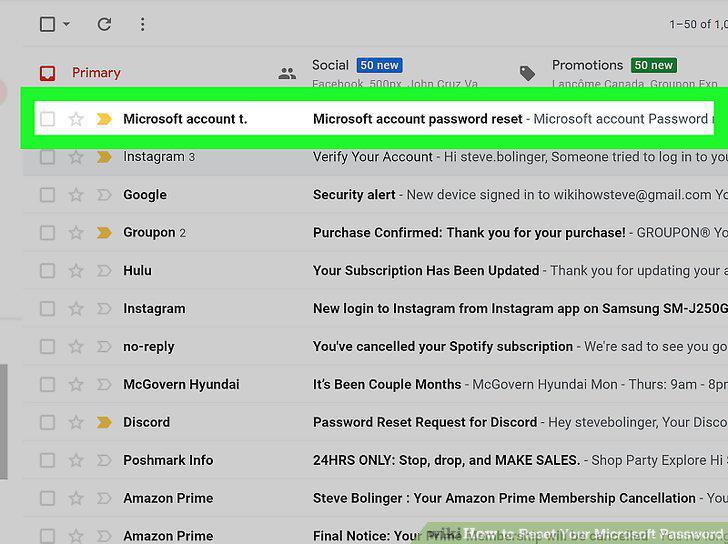Open the Microsoft account password reset email
The width and height of the screenshot is (728, 544).
(x=374, y=119)
